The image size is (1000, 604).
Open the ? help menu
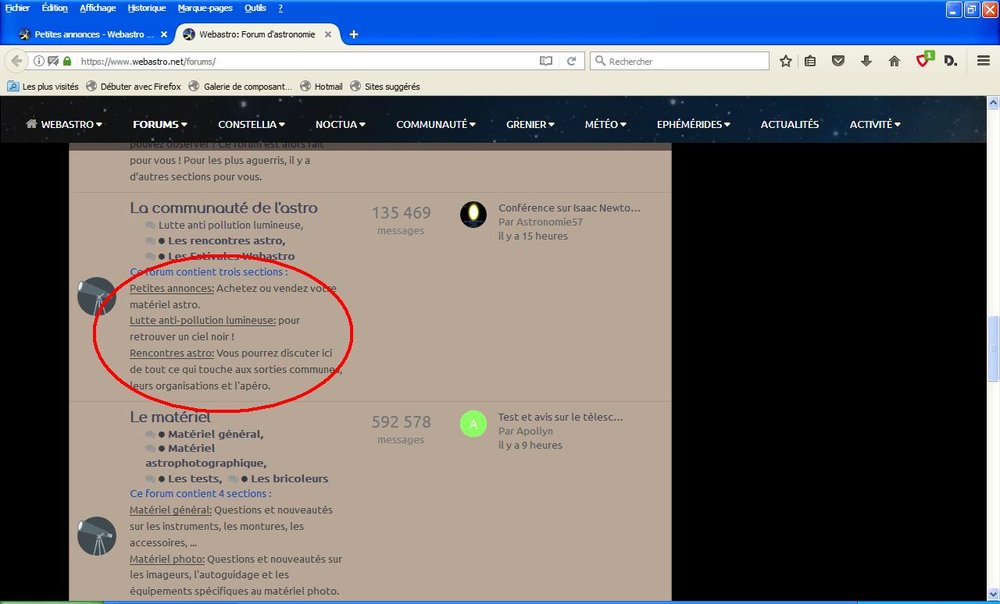281,8
